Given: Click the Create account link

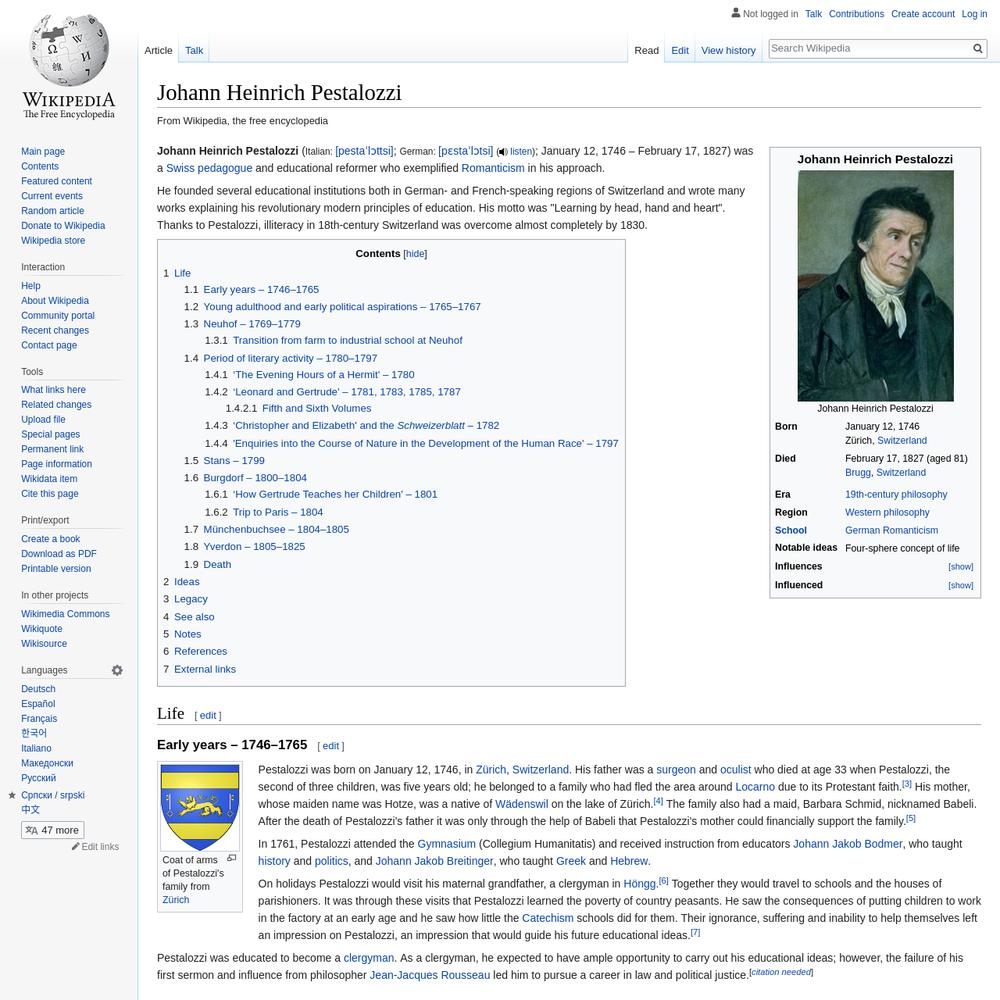Looking at the screenshot, I should point(923,14).
